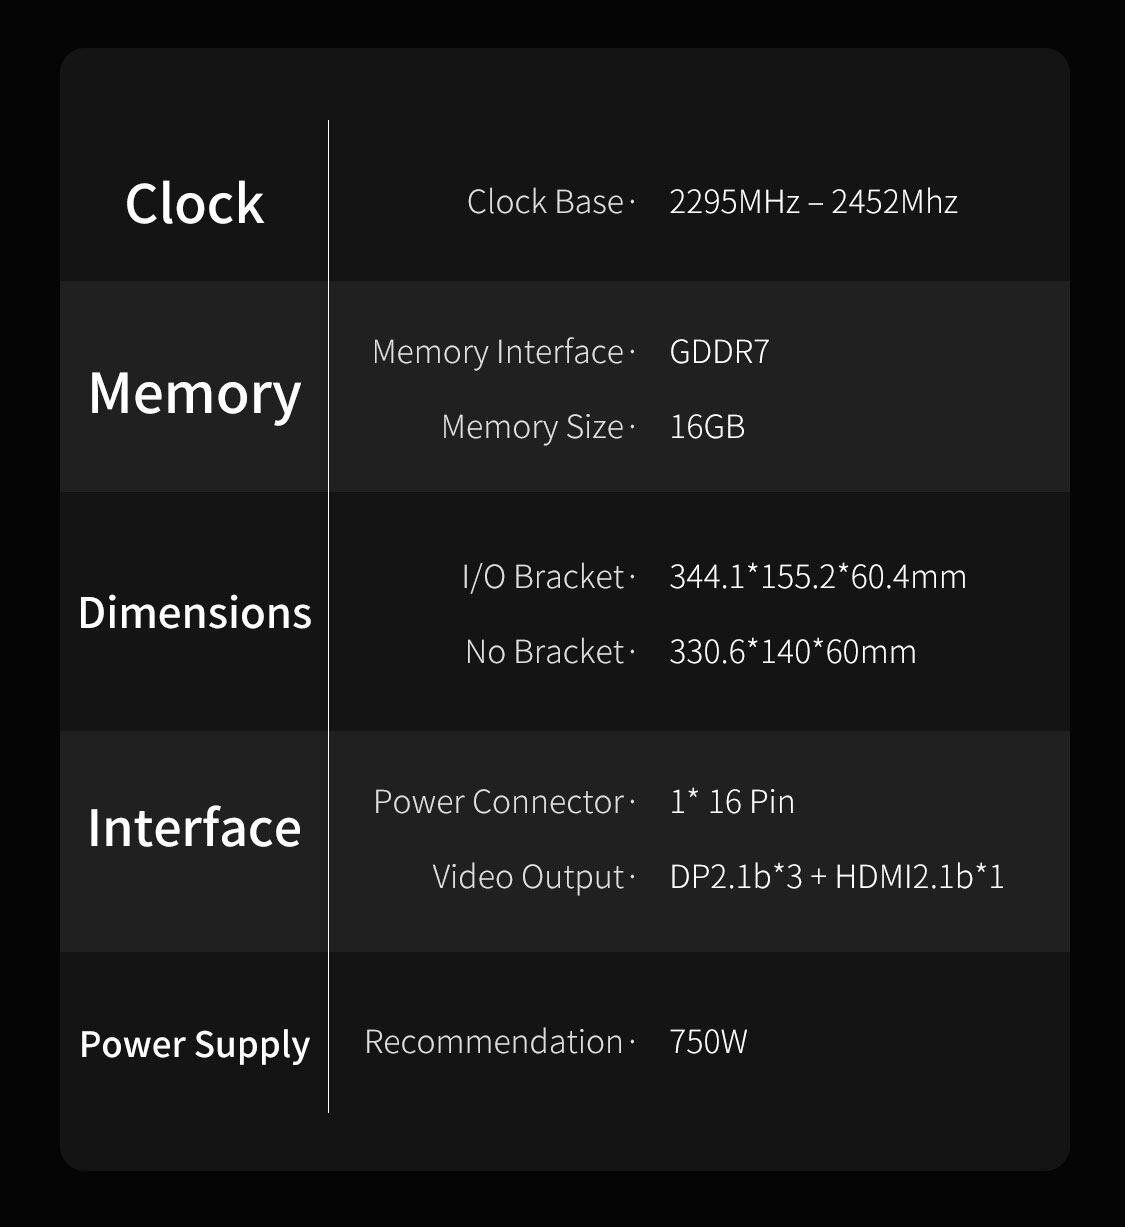Image resolution: width=1125 pixels, height=1227 pixels.
Task: Select the 1* 16 Pin value
Action: click(732, 802)
